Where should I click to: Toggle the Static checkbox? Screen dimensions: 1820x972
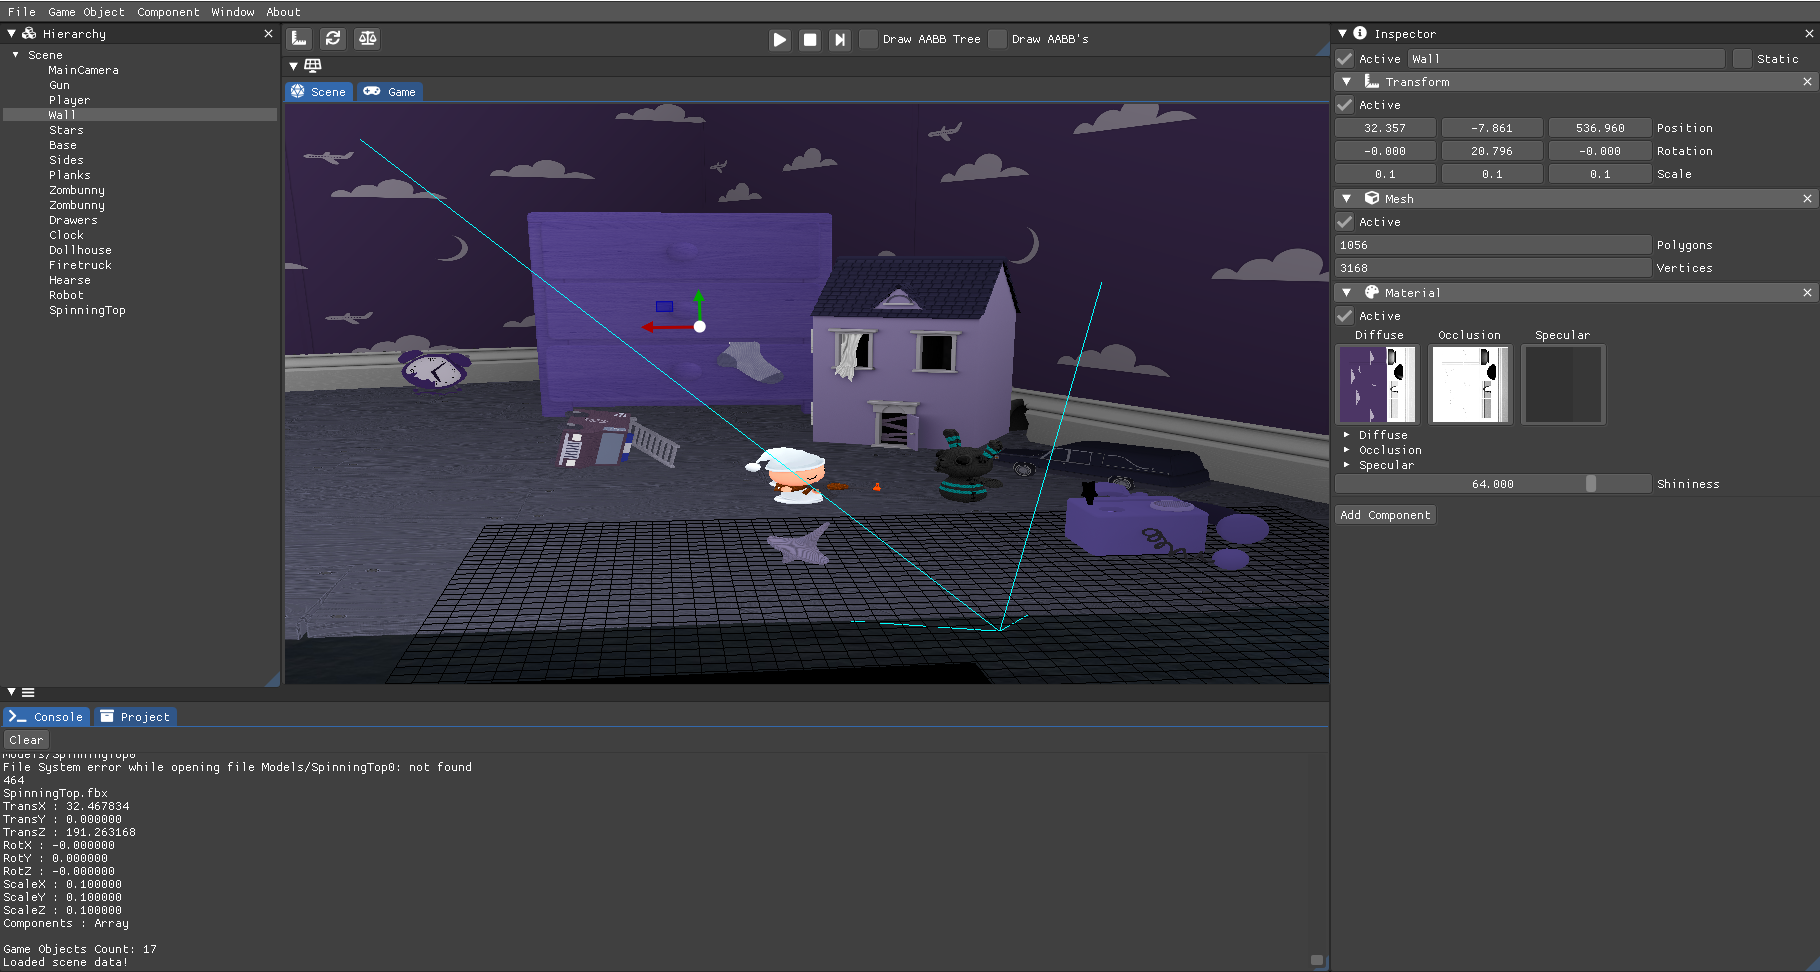coord(1743,59)
